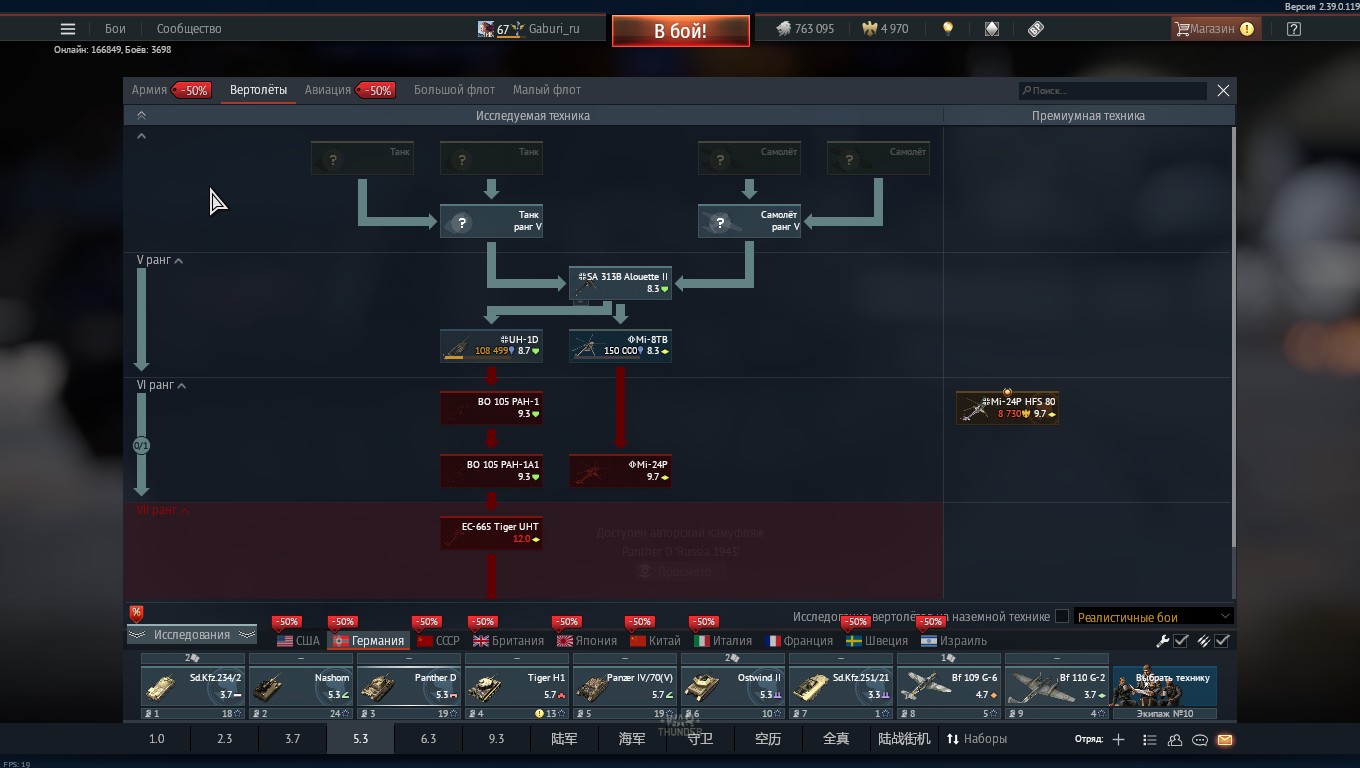Select the Израиль nation
The height and width of the screenshot is (768, 1360).
point(954,641)
